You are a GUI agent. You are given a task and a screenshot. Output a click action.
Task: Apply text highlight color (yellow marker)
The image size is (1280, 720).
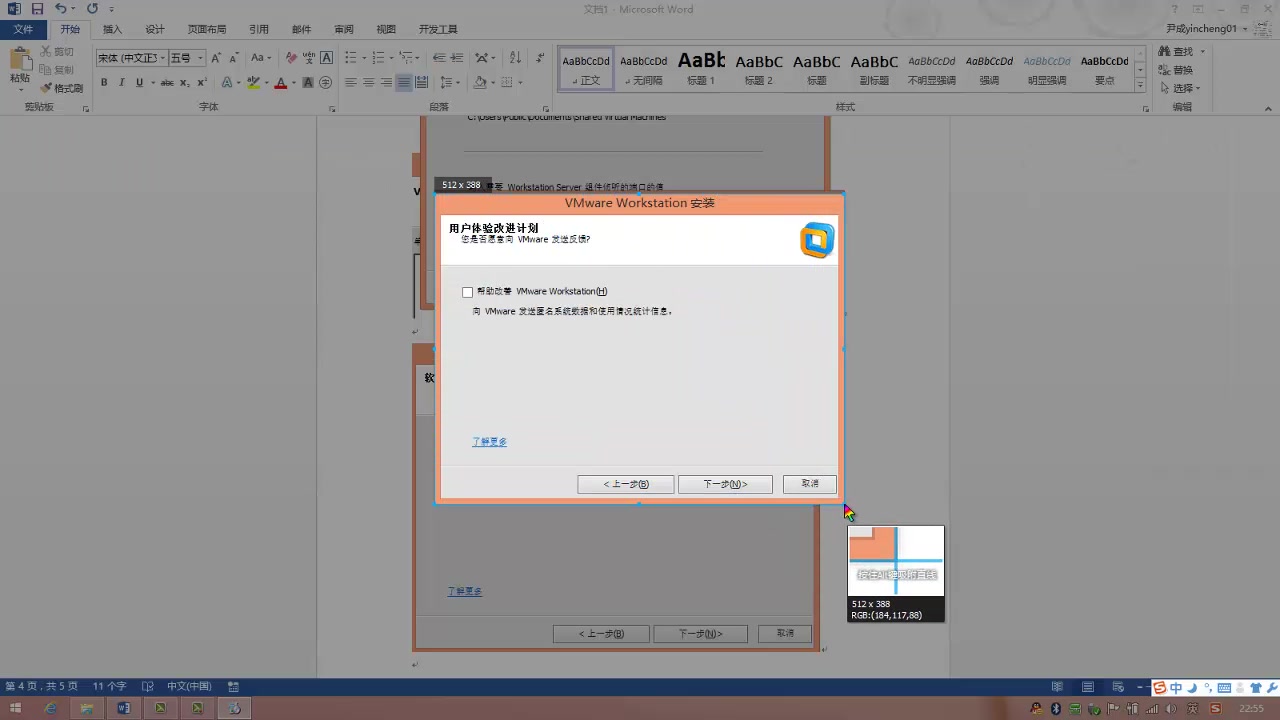(254, 83)
